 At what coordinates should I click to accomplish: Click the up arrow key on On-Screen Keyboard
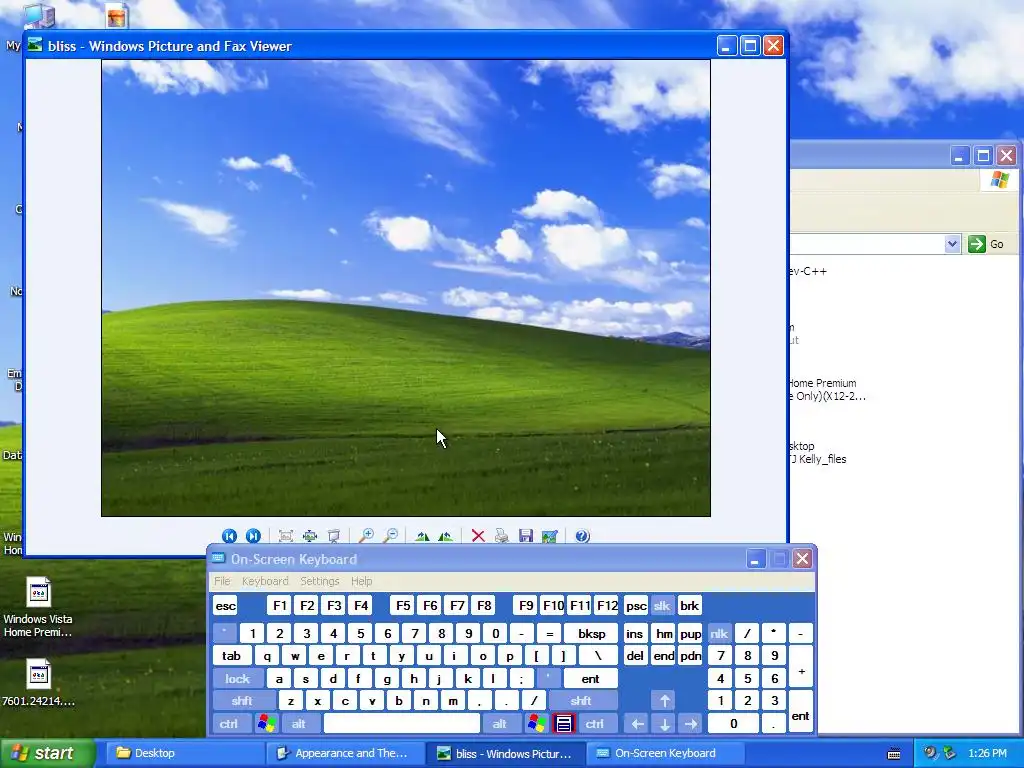click(664, 701)
